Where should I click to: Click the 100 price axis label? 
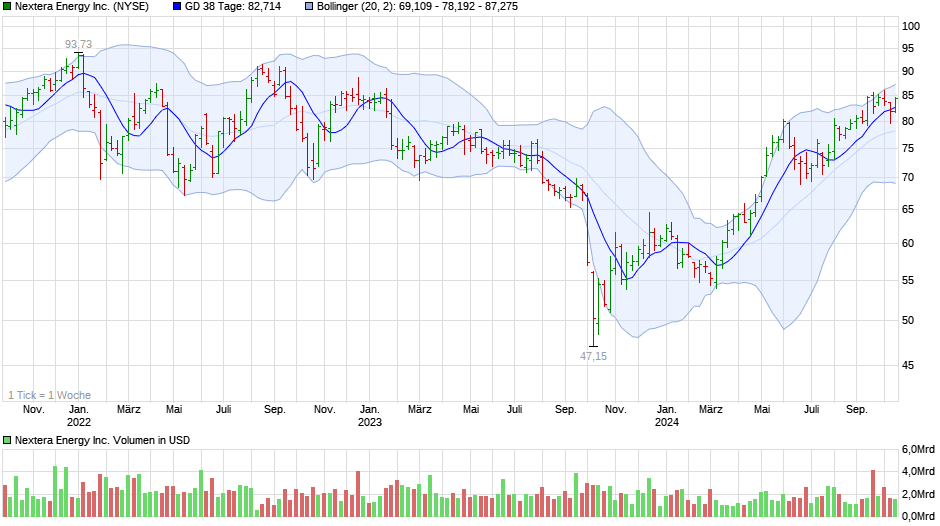[x=911, y=26]
